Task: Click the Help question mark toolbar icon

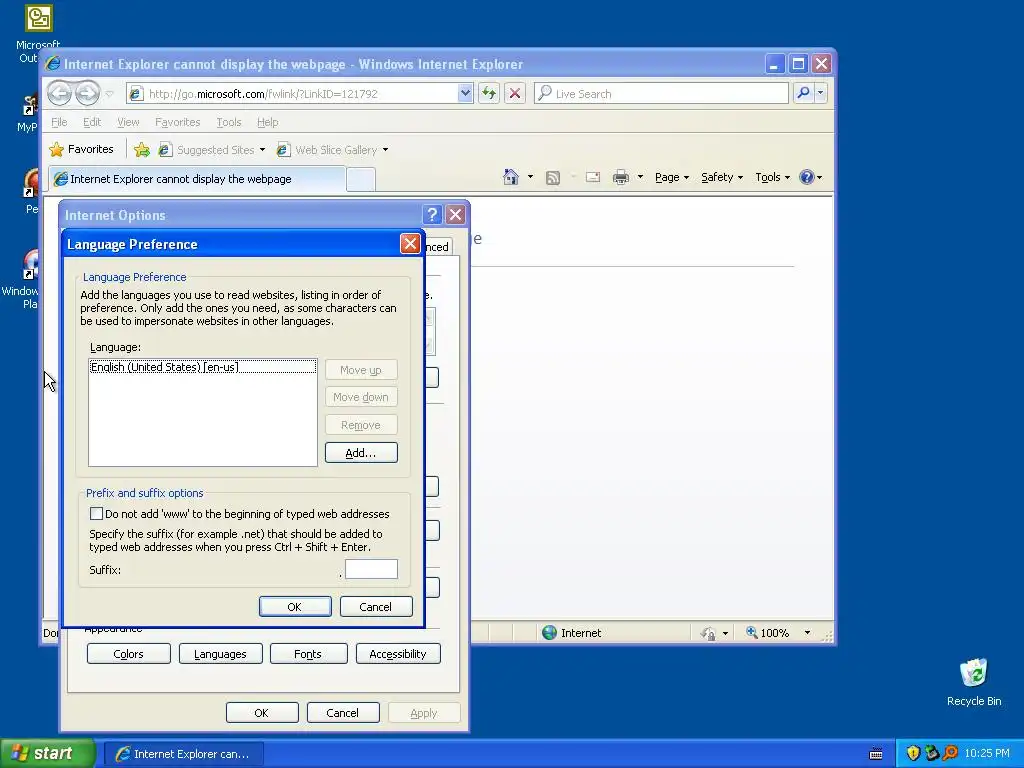Action: [807, 177]
